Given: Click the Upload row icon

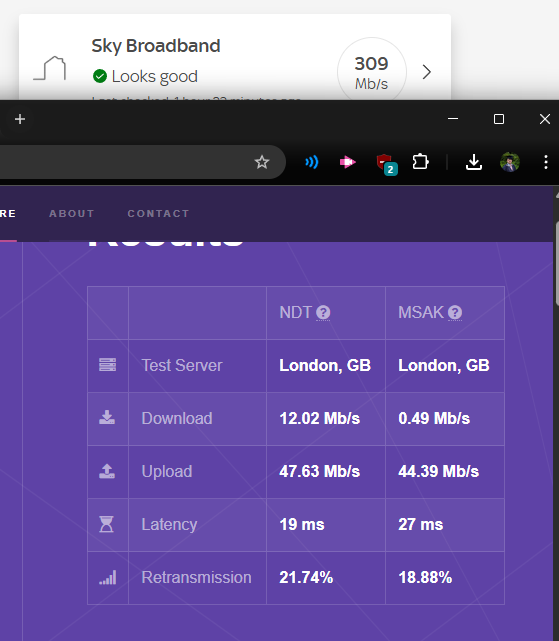Looking at the screenshot, I should coord(107,471).
